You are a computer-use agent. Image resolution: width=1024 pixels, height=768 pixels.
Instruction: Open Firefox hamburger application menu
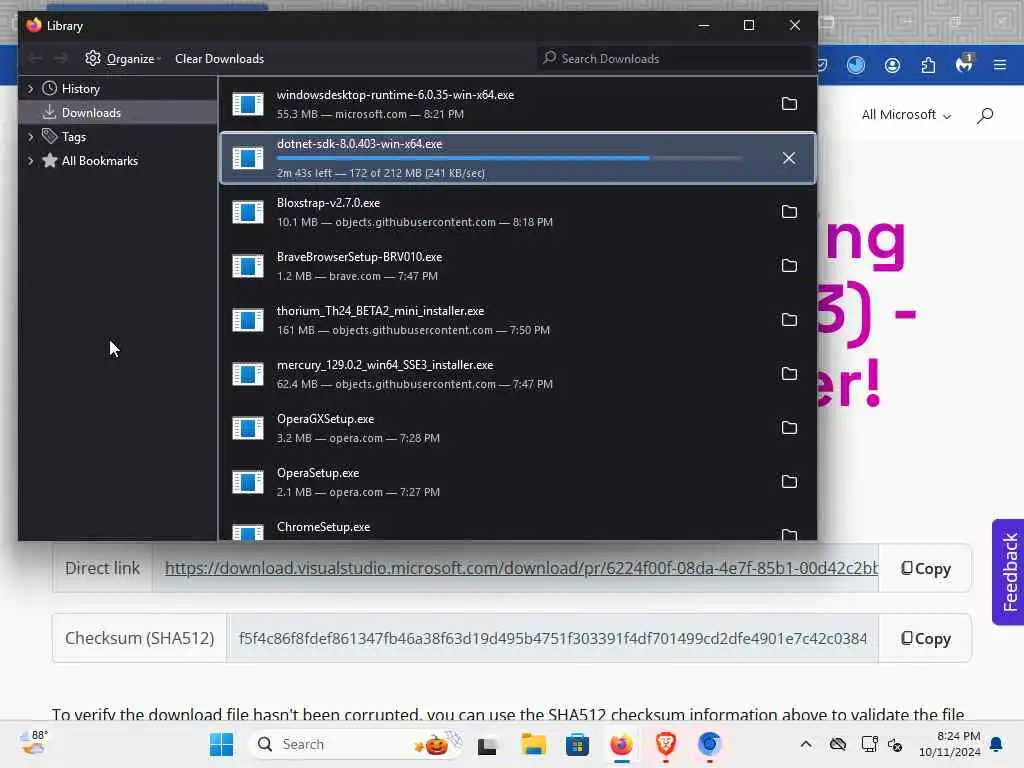click(999, 65)
